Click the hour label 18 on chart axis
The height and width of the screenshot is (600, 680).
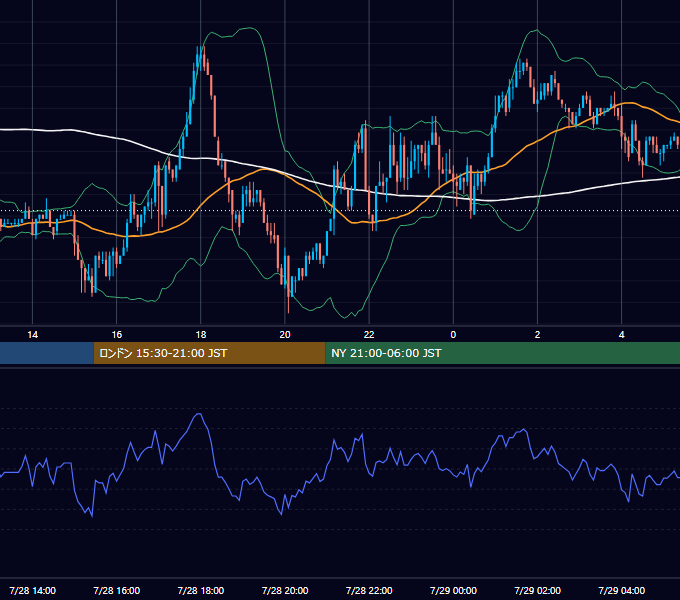[201, 335]
